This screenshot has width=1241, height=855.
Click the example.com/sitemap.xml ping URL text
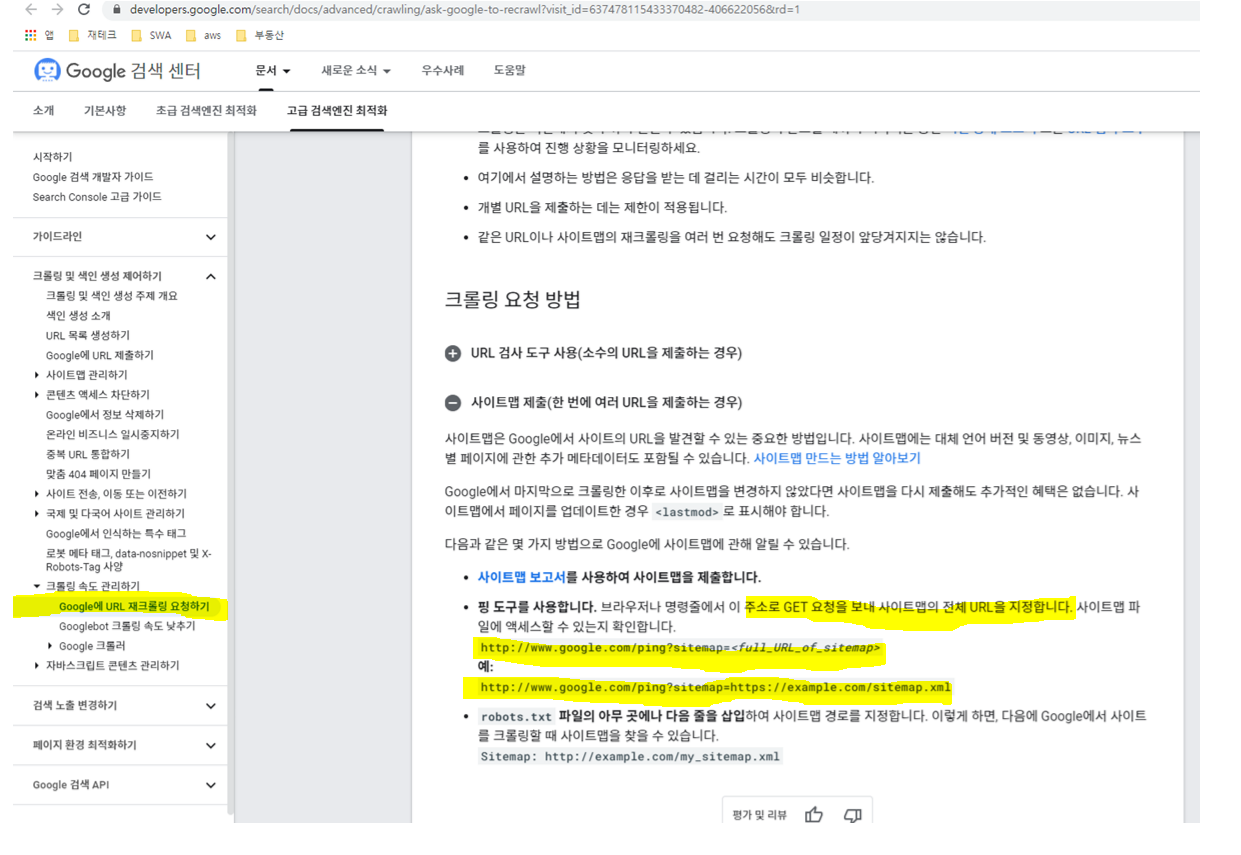(715, 688)
